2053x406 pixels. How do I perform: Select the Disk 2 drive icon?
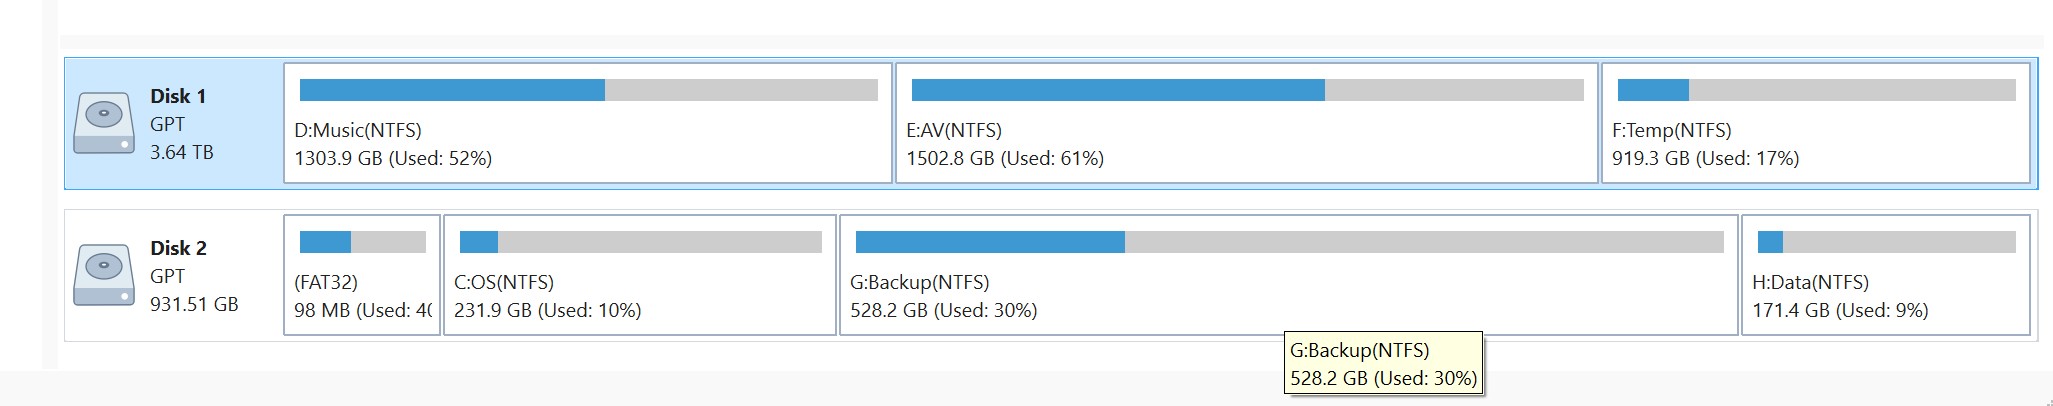[104, 276]
